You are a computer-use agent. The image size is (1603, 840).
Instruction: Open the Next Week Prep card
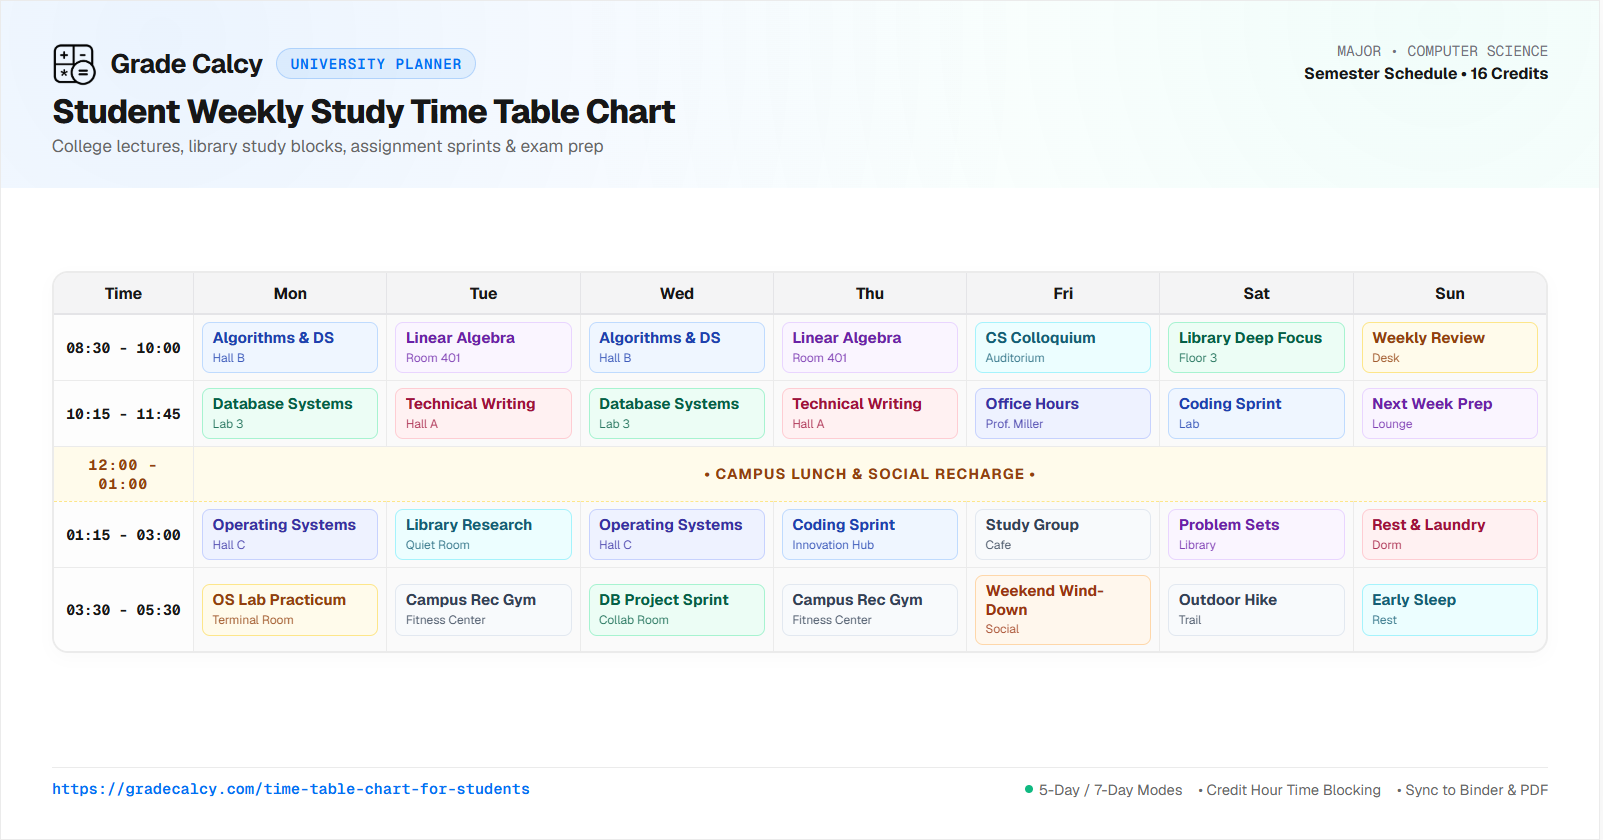pyautogui.click(x=1449, y=413)
